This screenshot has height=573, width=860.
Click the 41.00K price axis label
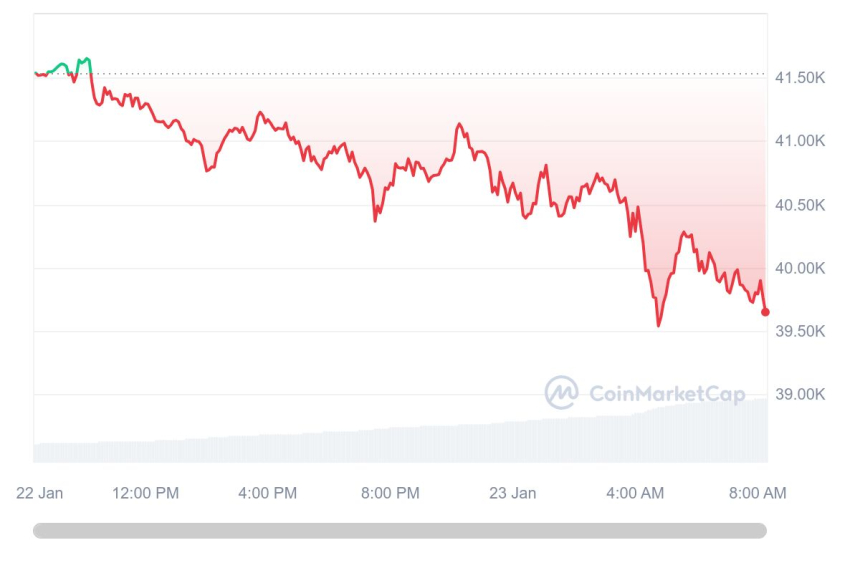tap(799, 141)
